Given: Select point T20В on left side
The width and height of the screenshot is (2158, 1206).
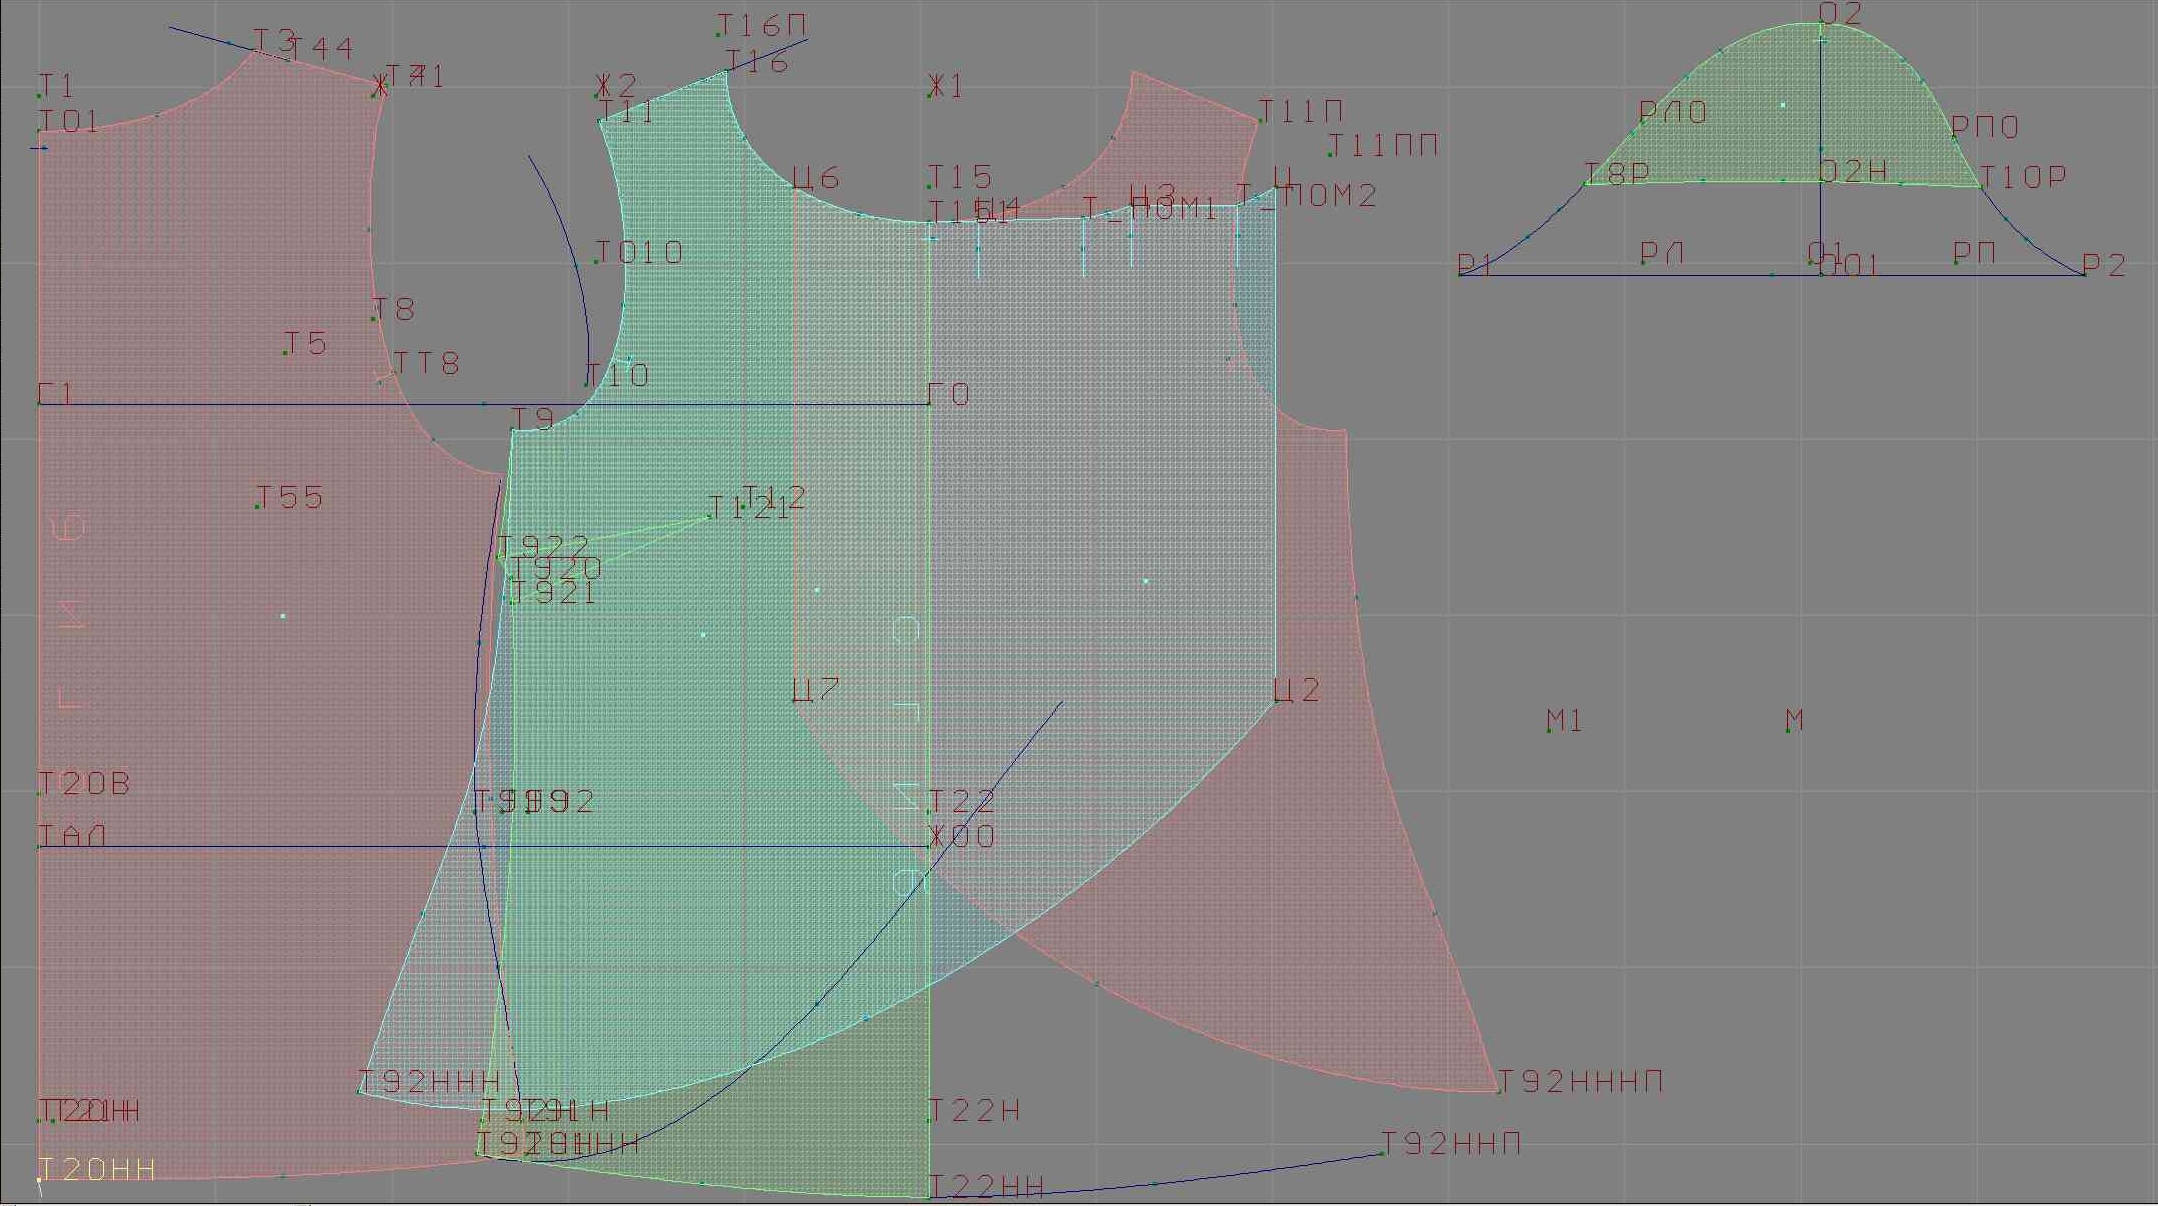Looking at the screenshot, I should tap(40, 793).
